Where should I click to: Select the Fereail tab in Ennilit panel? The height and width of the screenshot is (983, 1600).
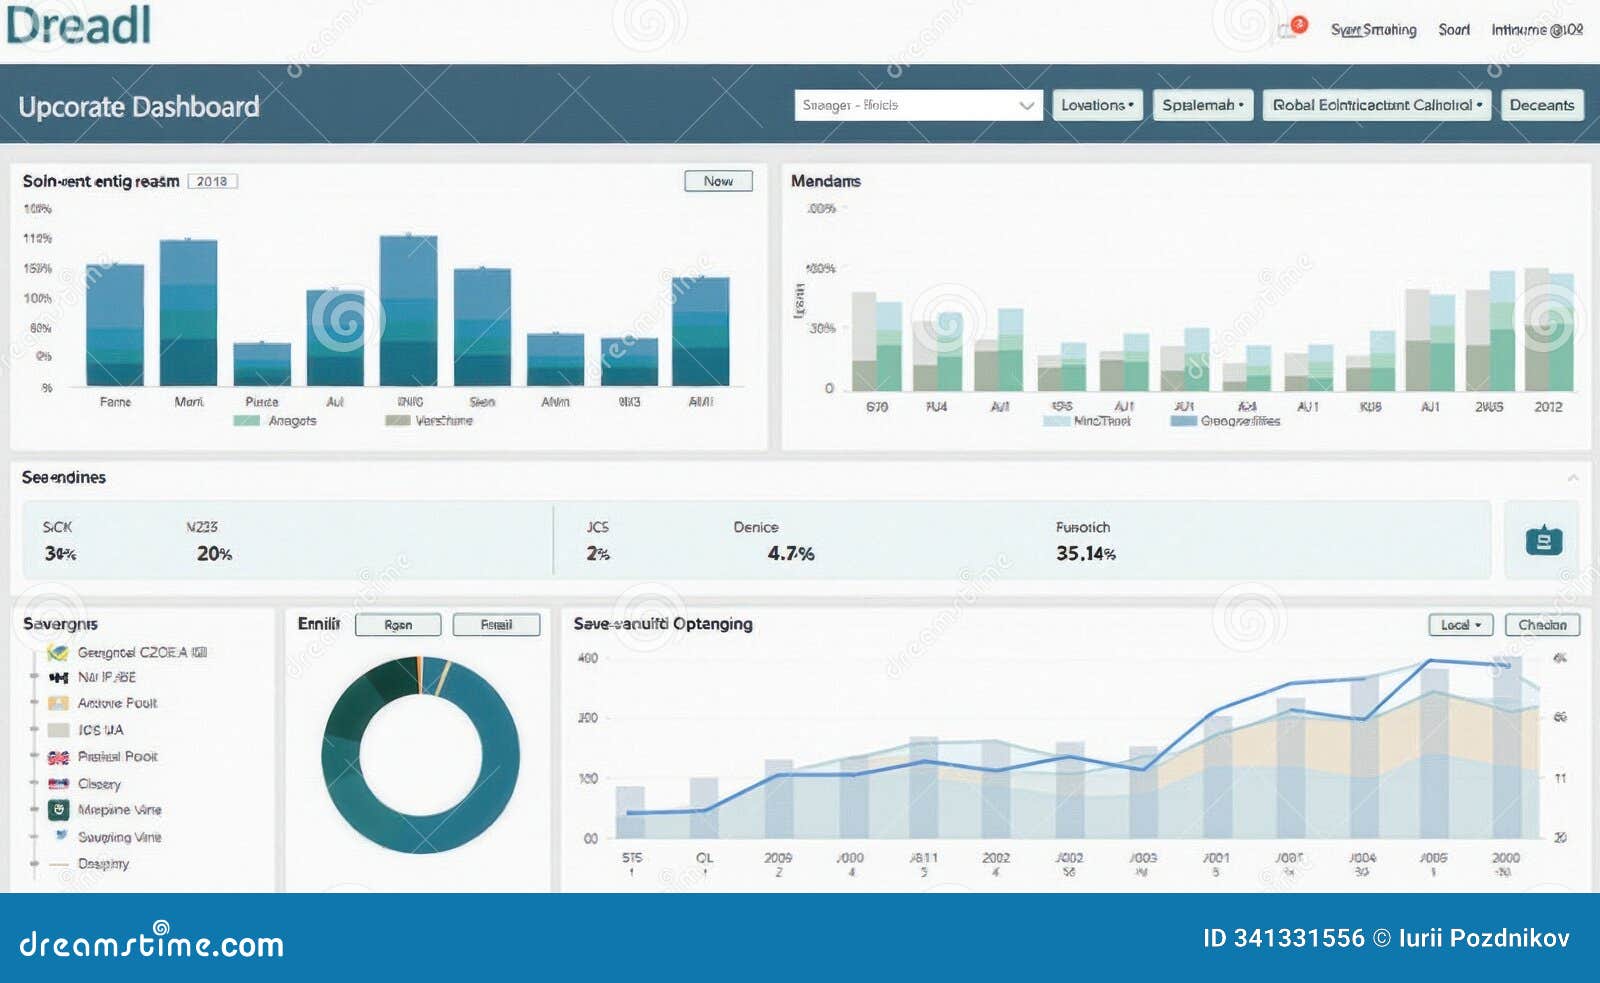[498, 624]
